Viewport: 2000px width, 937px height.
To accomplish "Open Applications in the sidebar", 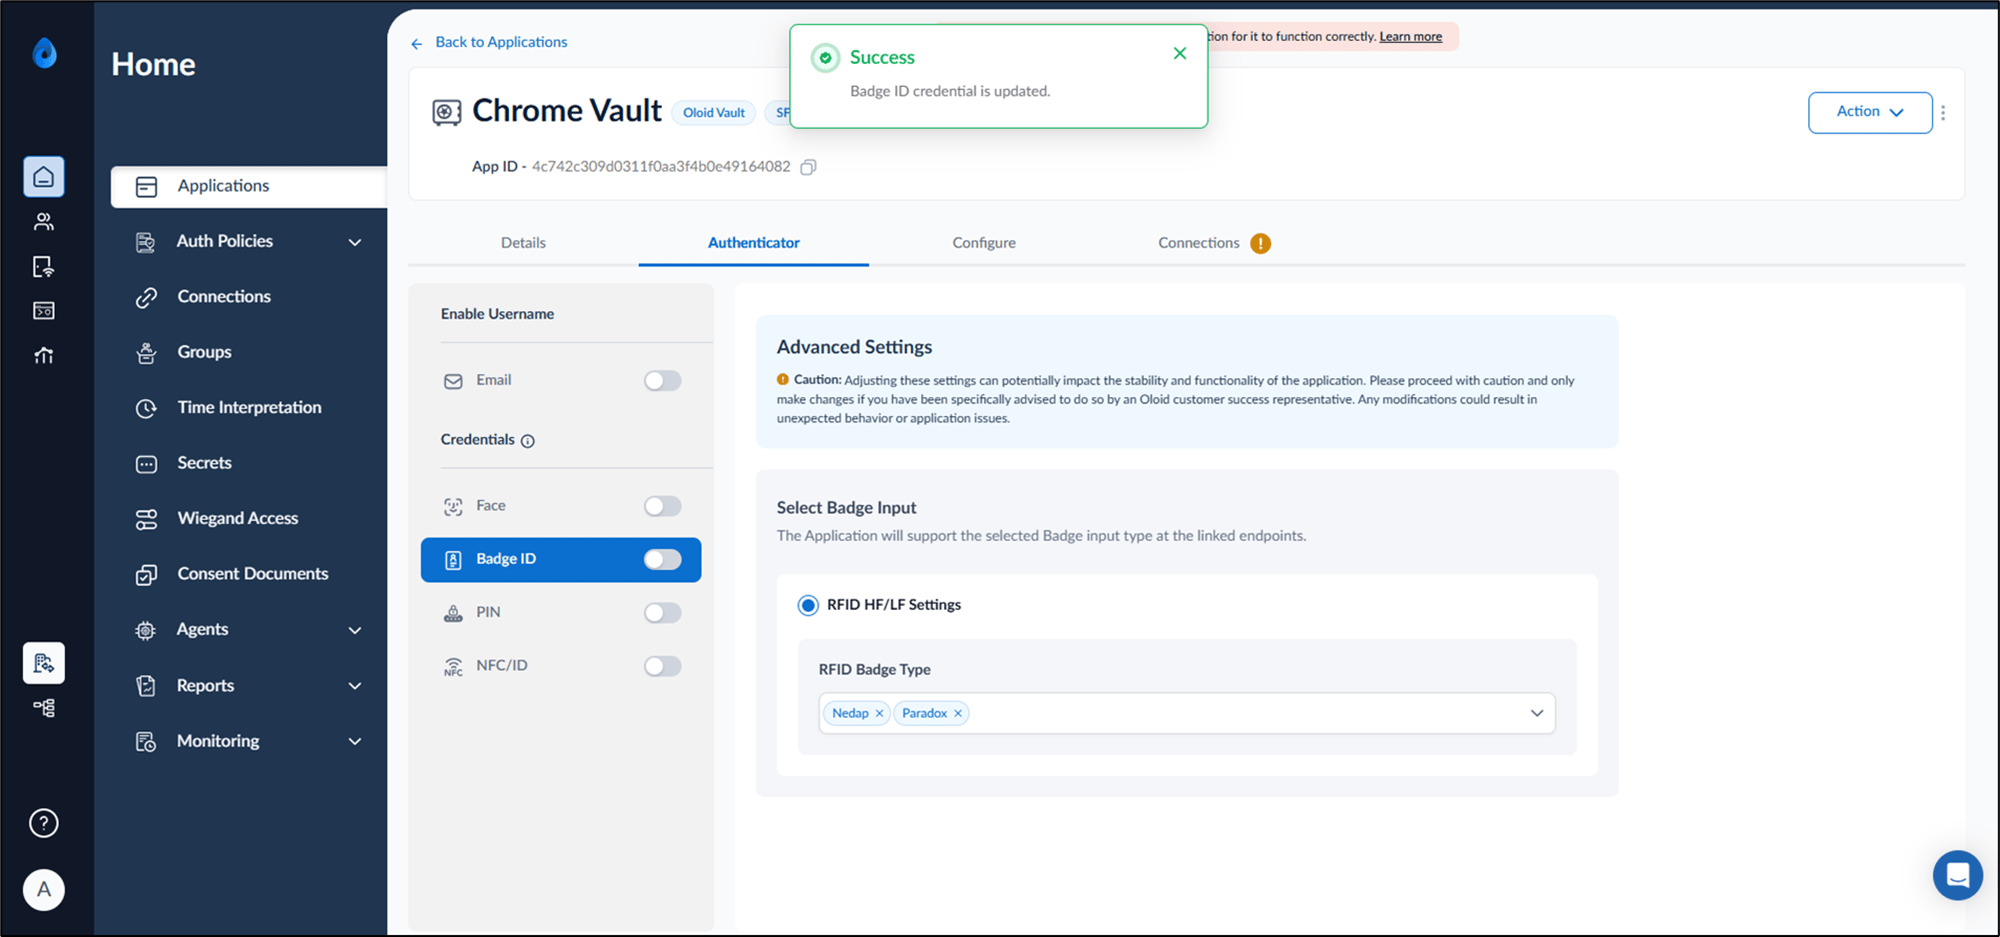I will [248, 186].
